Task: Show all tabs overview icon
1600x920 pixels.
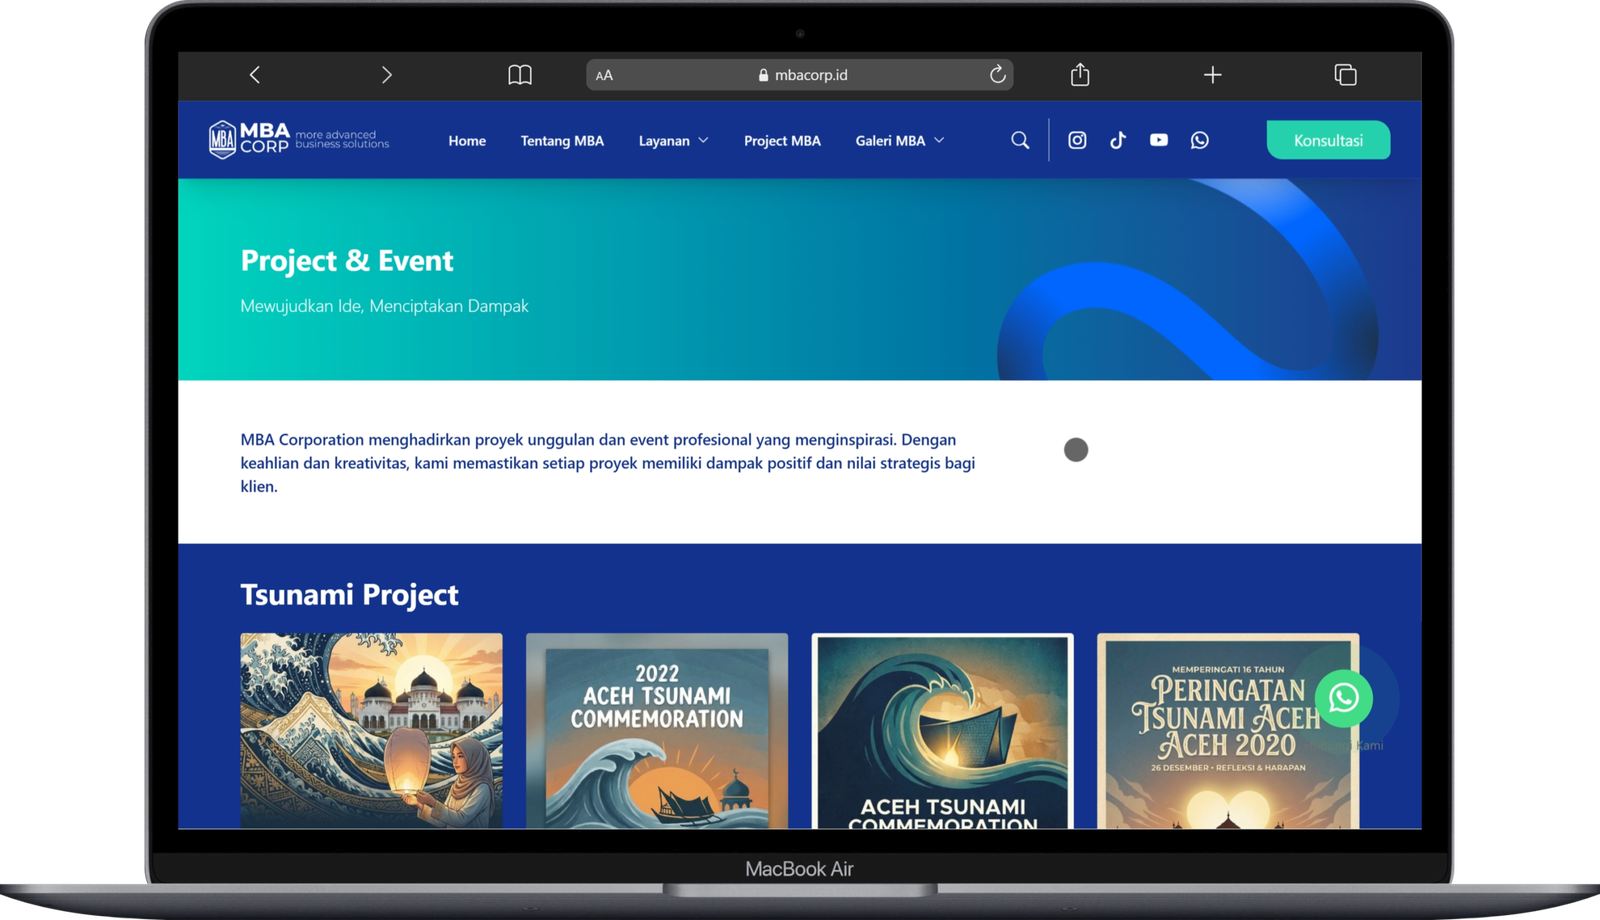Action: tap(1345, 75)
